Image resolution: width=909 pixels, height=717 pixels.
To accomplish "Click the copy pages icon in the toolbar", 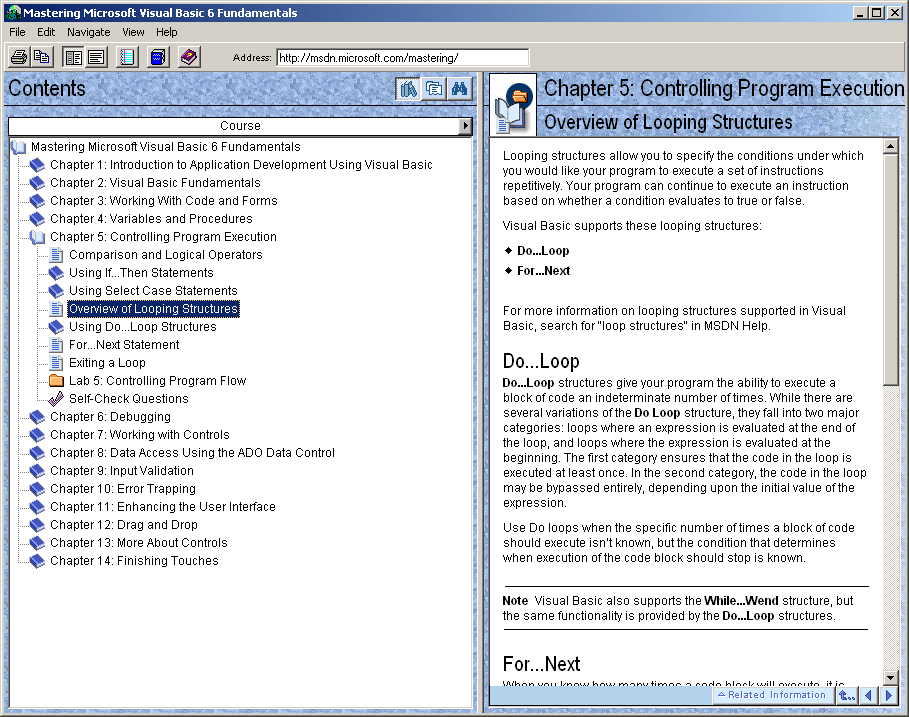I will coord(42,57).
